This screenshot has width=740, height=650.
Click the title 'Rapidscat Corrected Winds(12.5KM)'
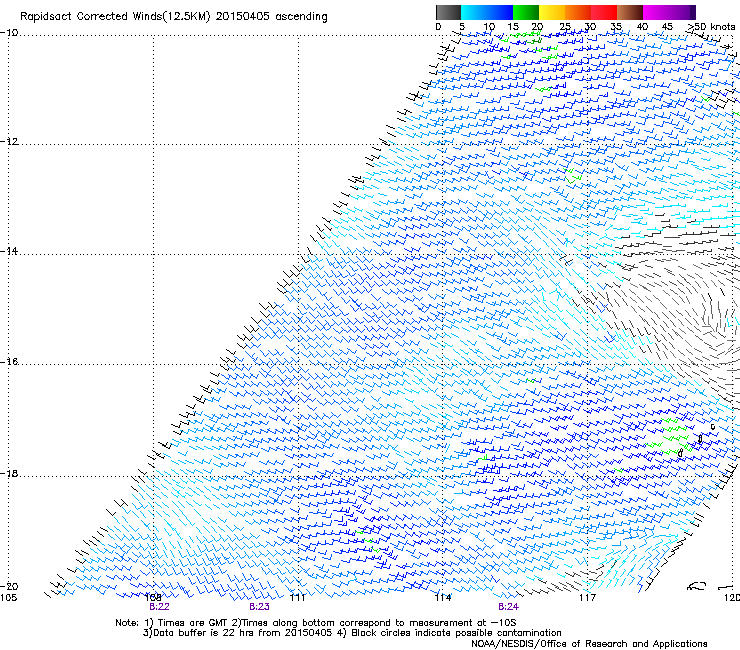tap(115, 17)
